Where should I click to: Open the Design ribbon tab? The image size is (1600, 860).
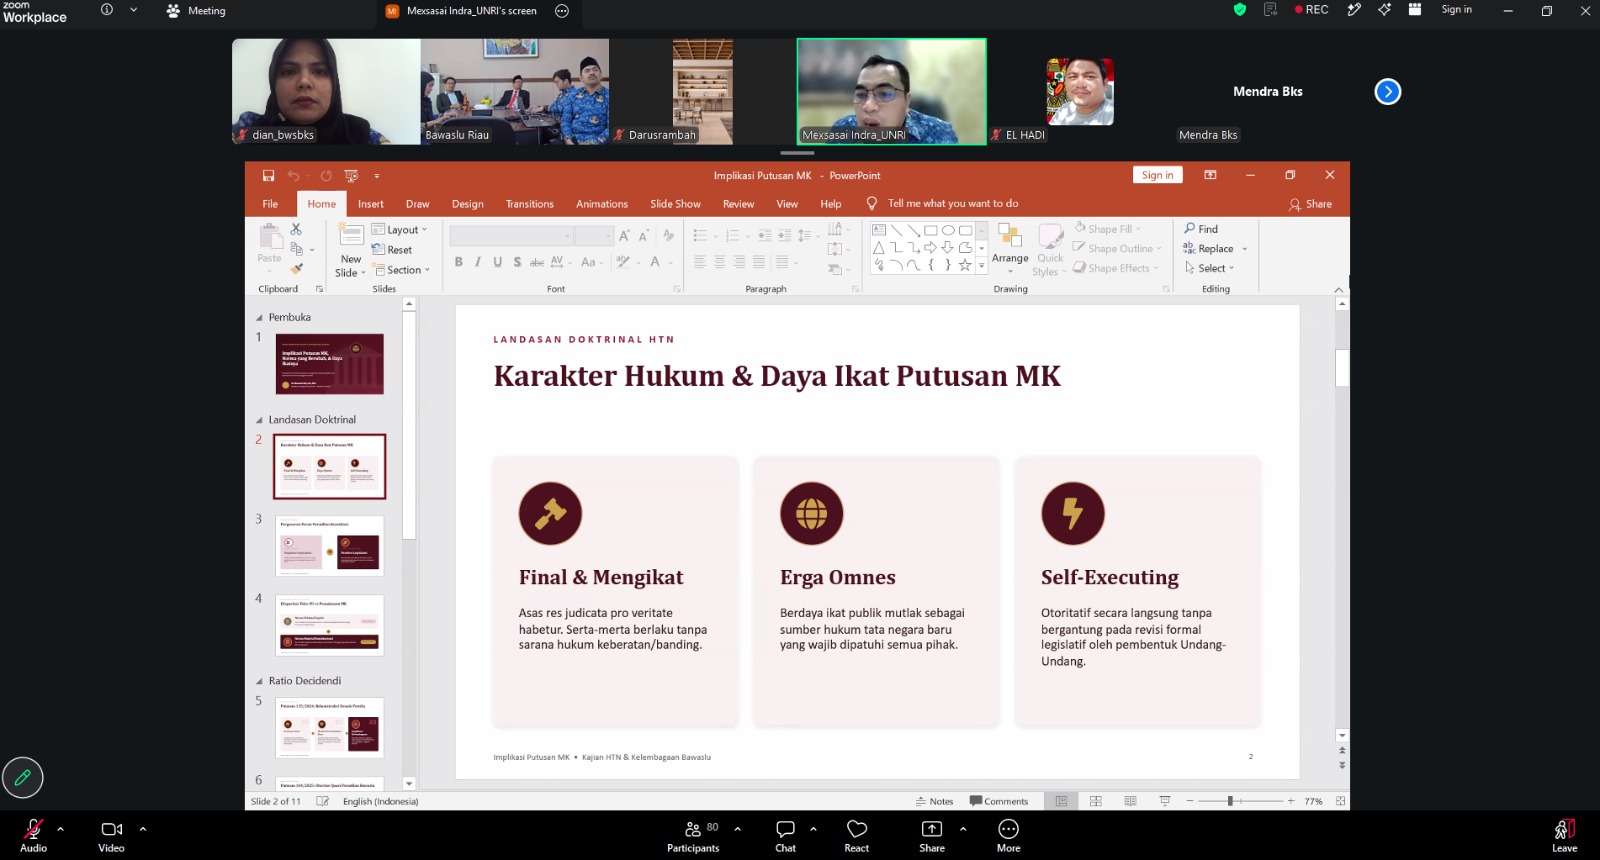click(x=468, y=204)
